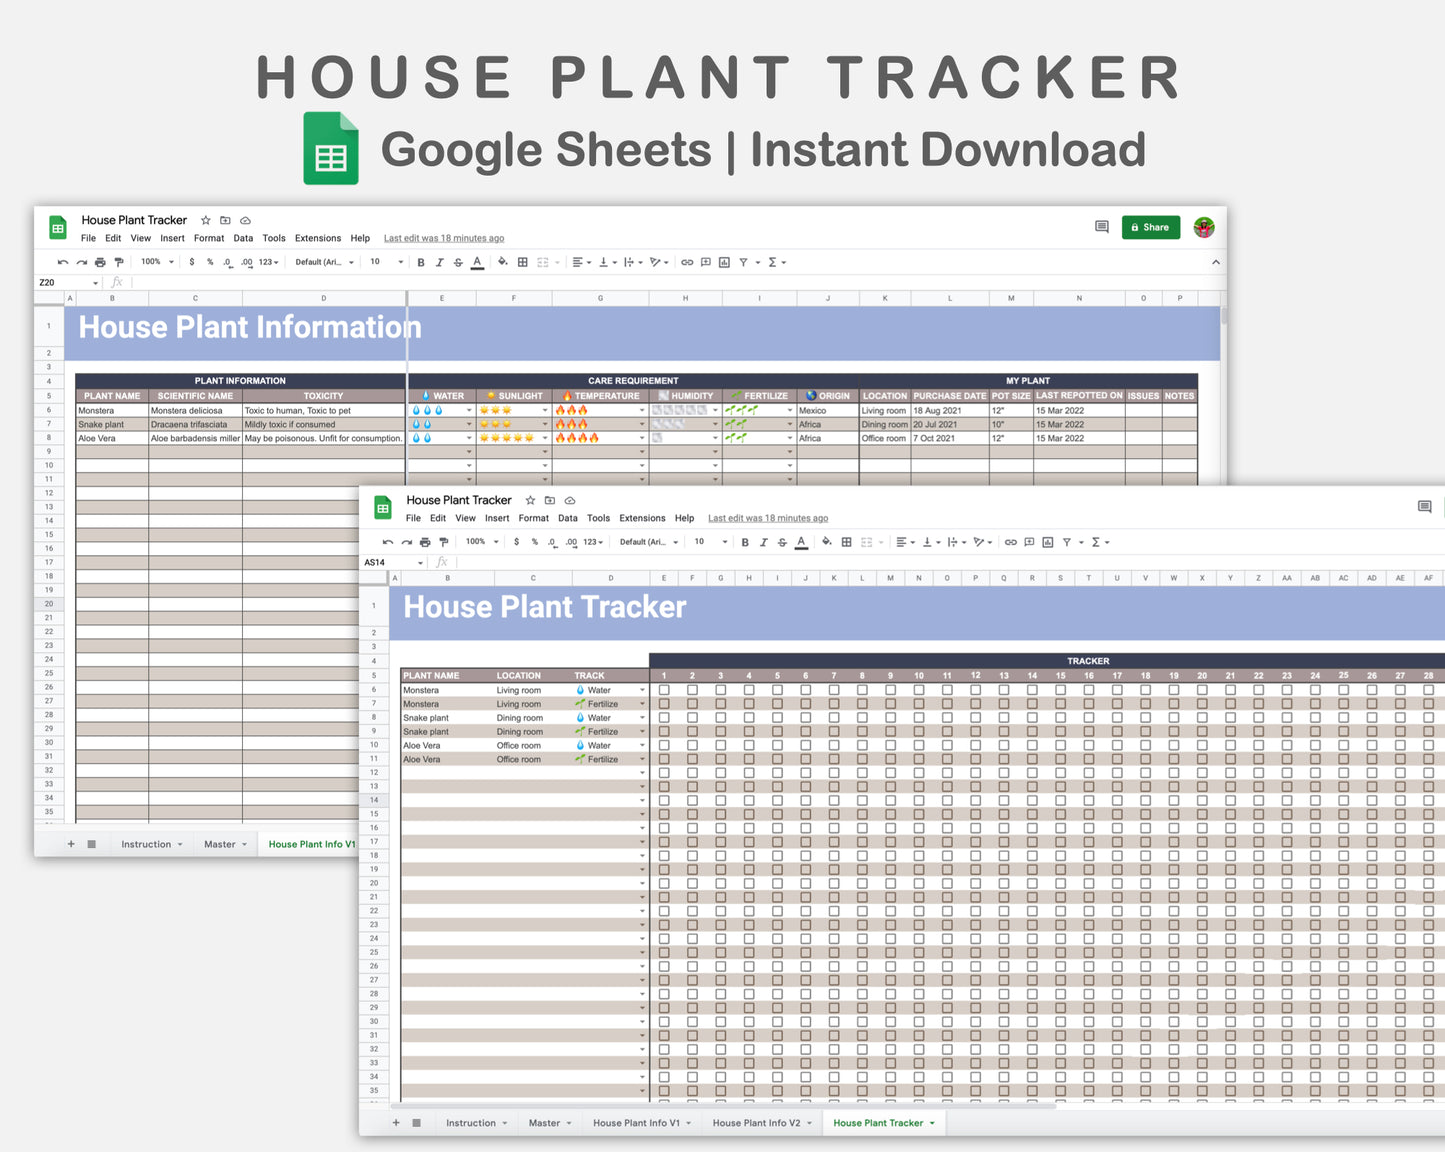Open the zoom level dropdown at 100%
This screenshot has height=1152, width=1445.
tap(480, 541)
